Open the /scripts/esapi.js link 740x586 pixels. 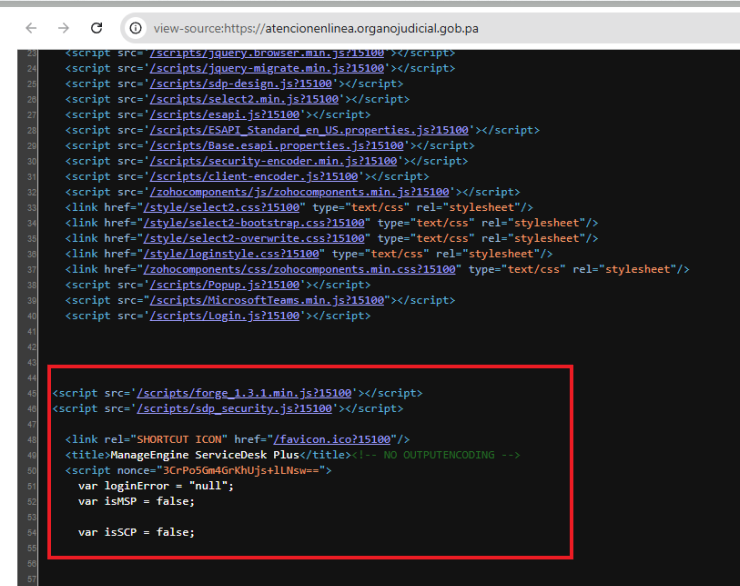coord(225,115)
